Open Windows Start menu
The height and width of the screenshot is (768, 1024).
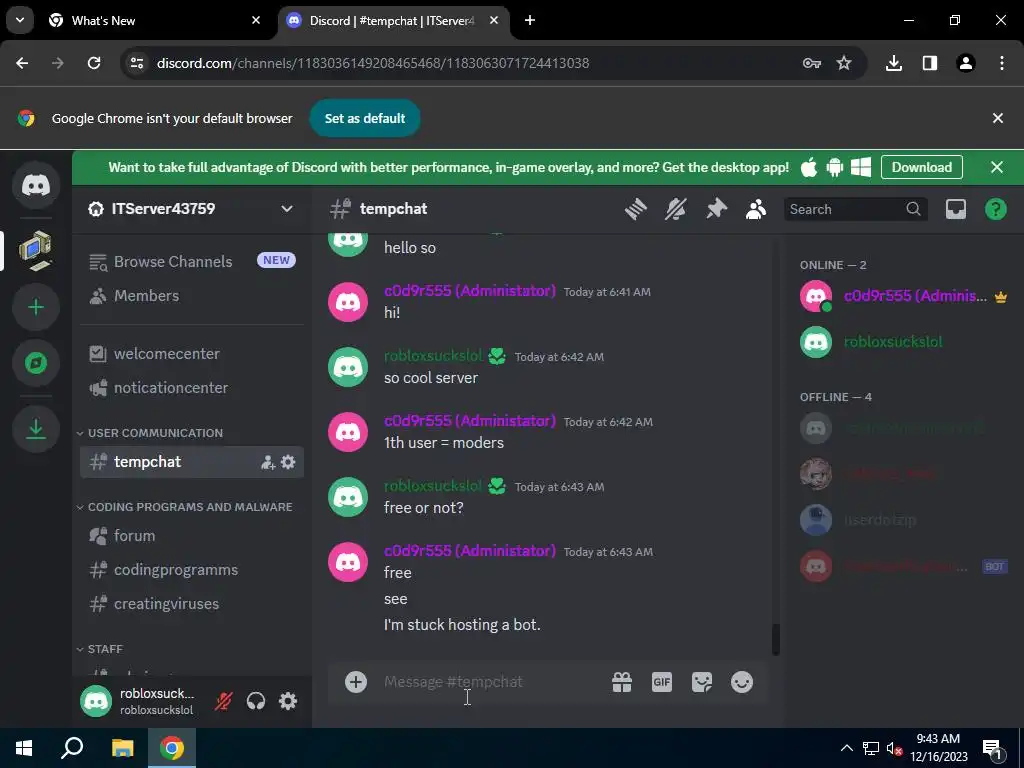24,748
